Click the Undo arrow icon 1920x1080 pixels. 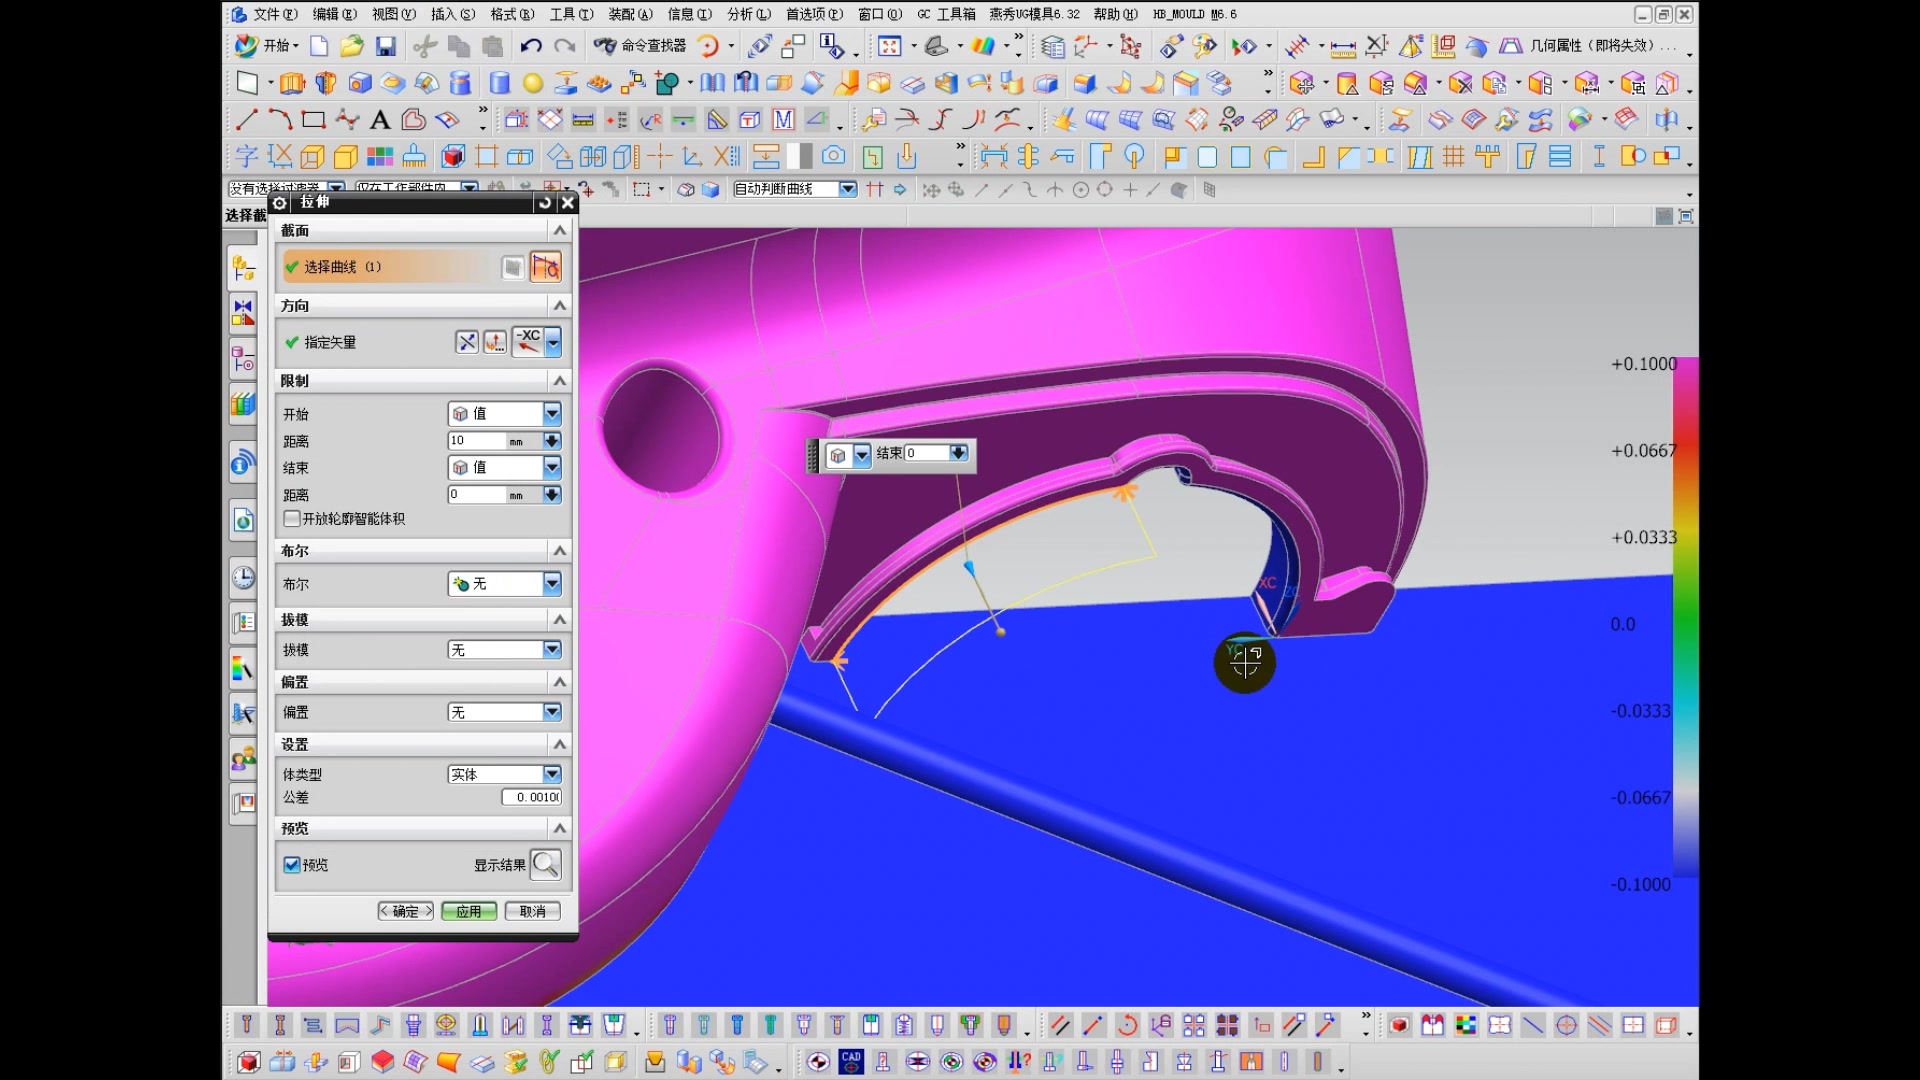tap(530, 46)
